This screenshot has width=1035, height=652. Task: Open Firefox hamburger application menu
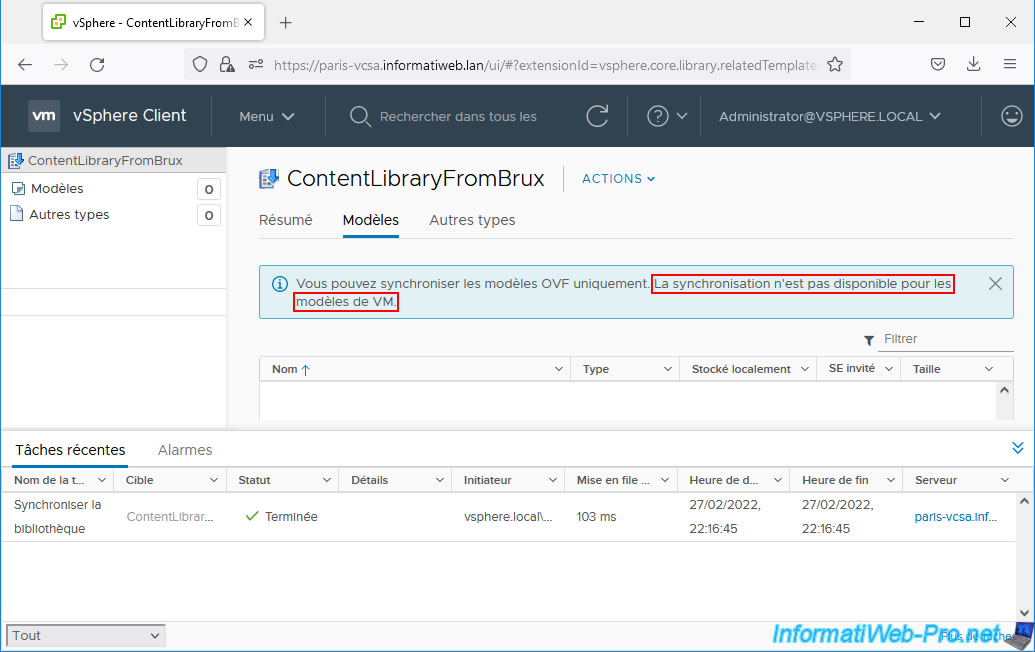[1009, 64]
